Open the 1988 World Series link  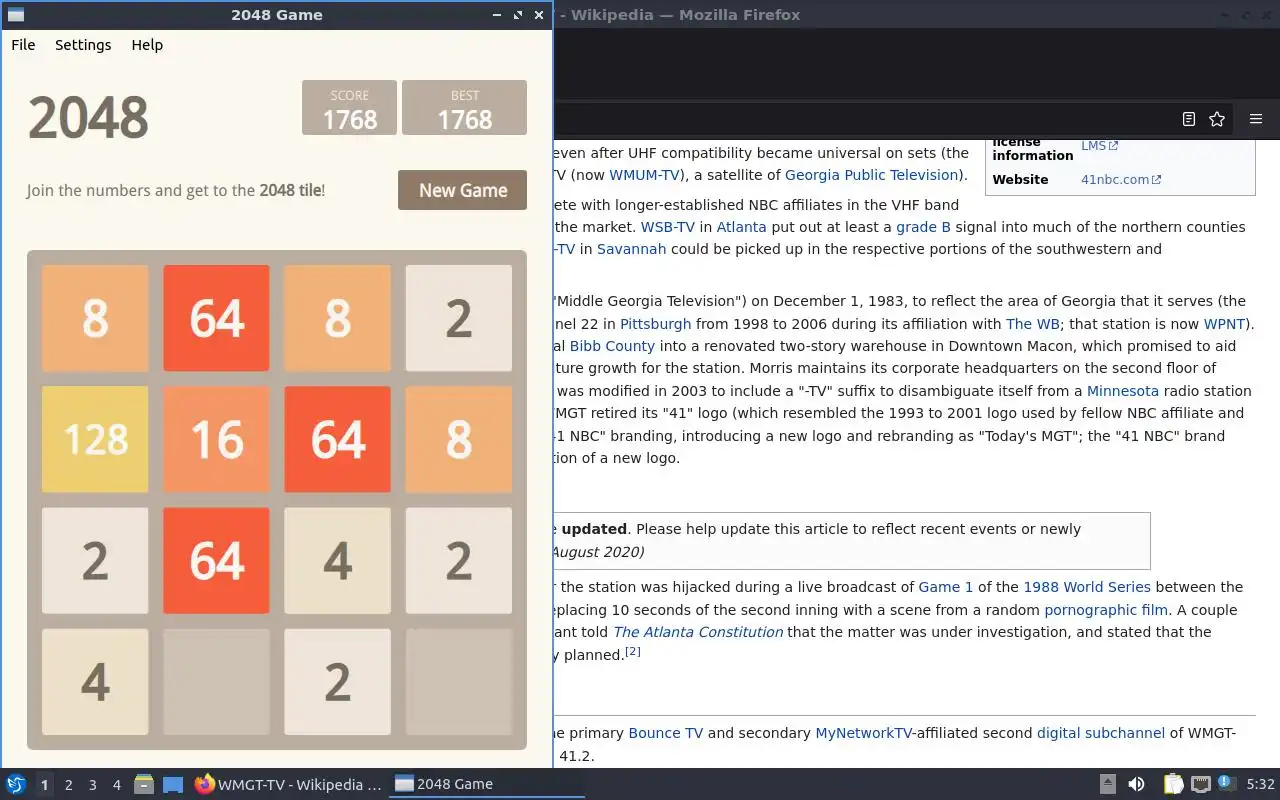pos(1087,587)
